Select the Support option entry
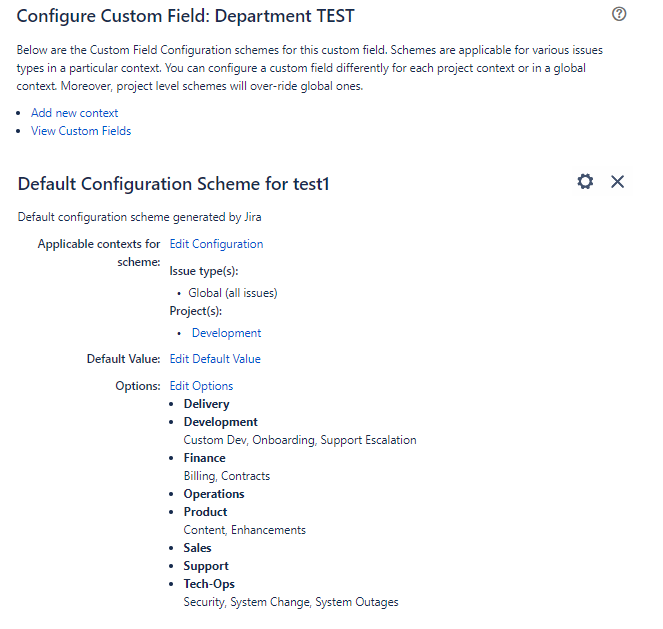 click(x=206, y=566)
